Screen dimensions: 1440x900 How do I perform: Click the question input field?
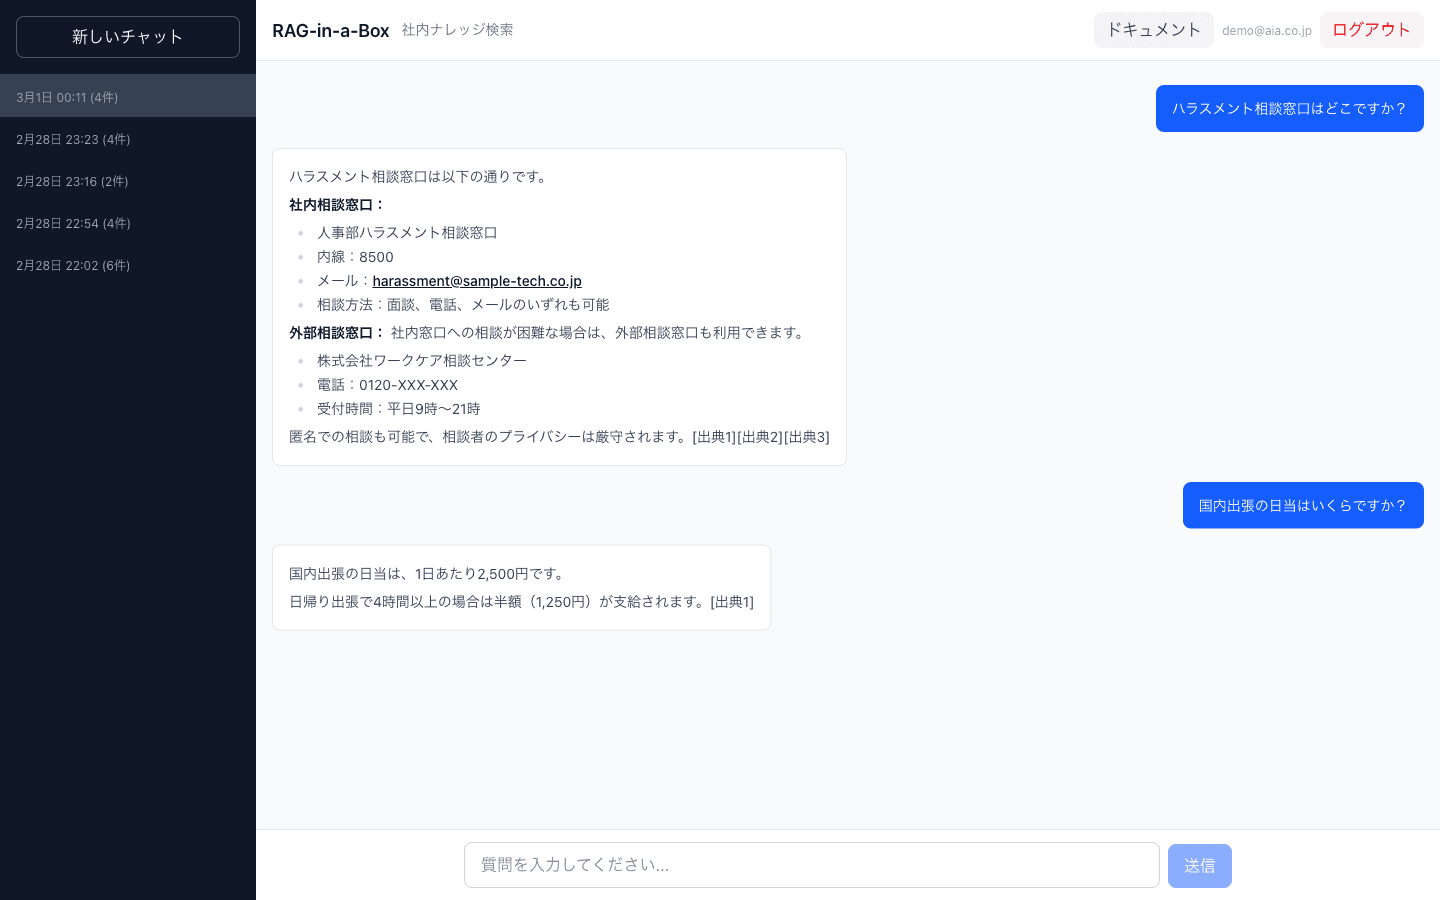click(812, 865)
